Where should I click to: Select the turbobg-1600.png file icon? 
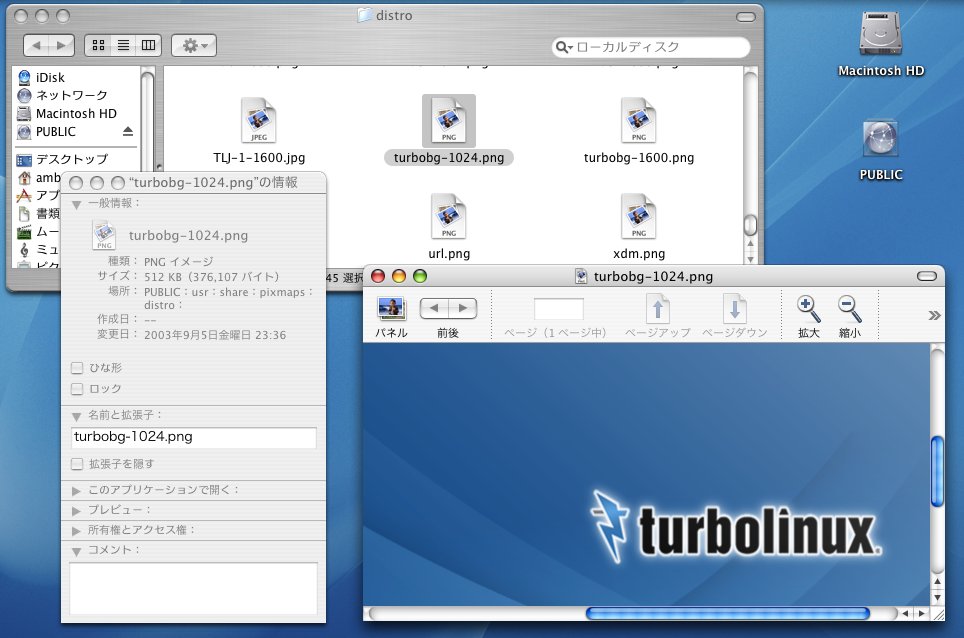639,120
